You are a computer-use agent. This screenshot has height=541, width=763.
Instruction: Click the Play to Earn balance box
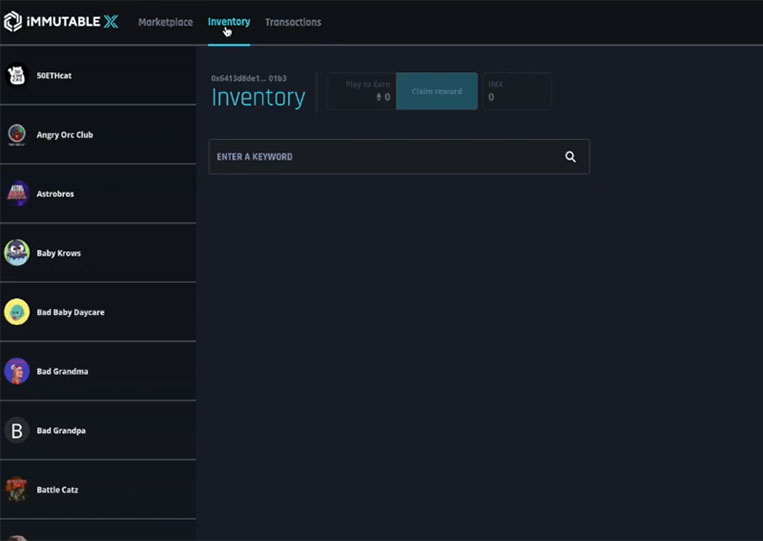[362, 91]
